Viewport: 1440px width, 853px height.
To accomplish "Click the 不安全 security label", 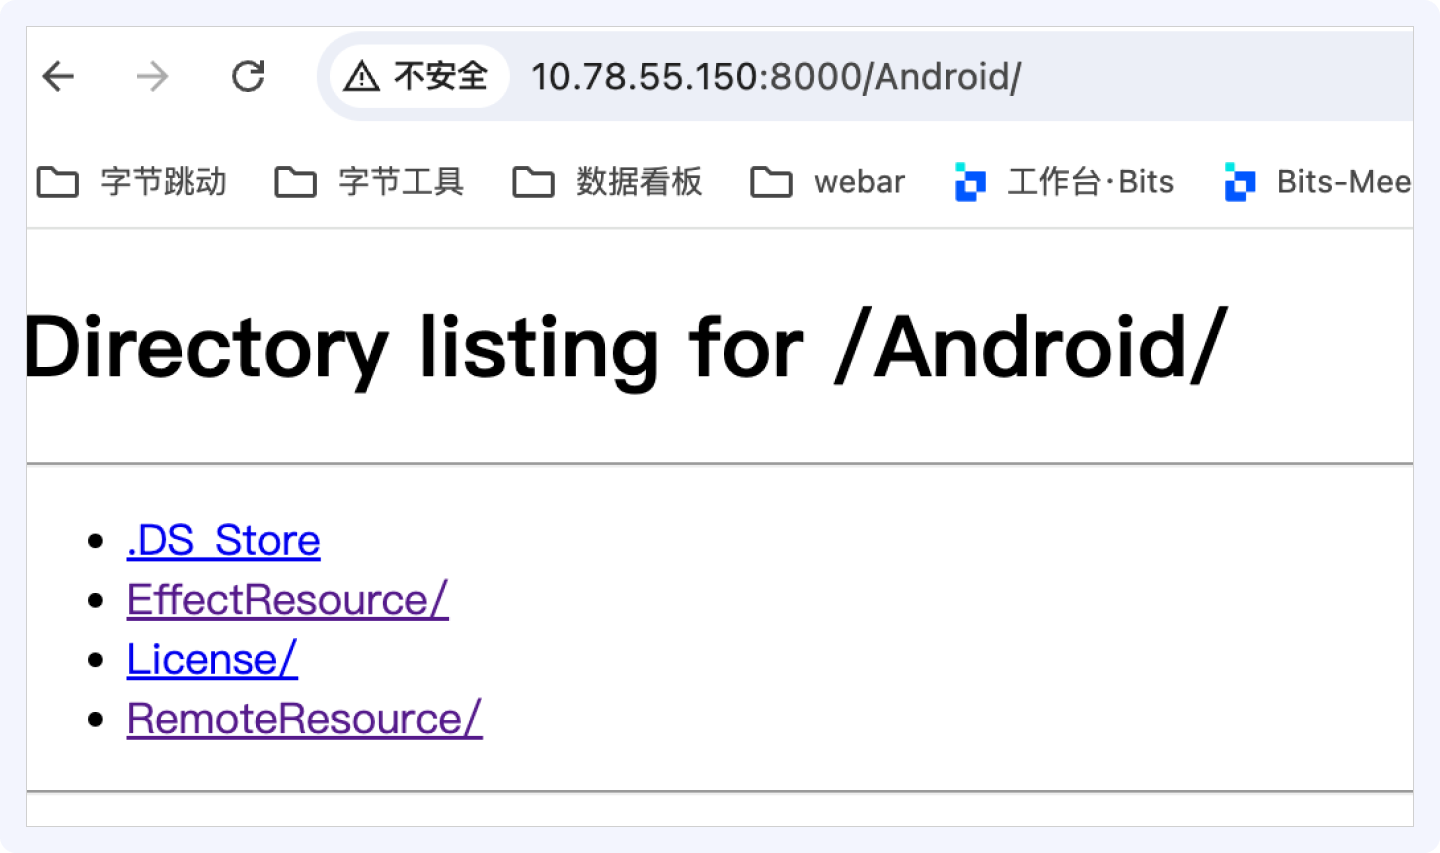I will (x=441, y=76).
